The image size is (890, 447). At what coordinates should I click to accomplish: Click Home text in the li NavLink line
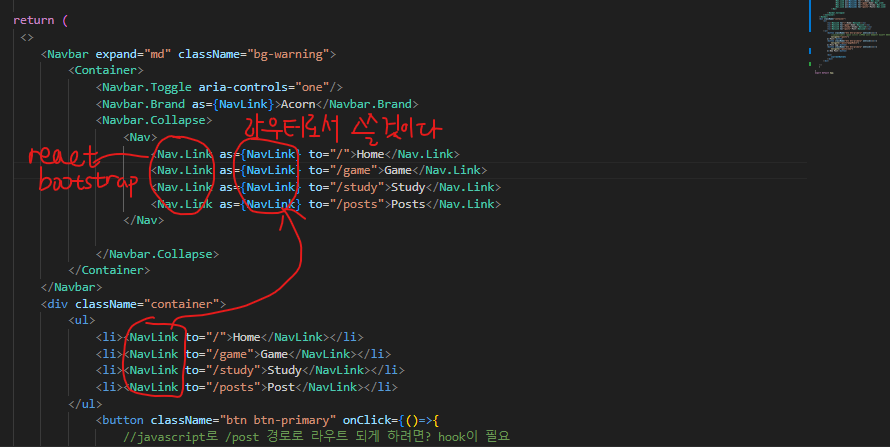point(246,337)
